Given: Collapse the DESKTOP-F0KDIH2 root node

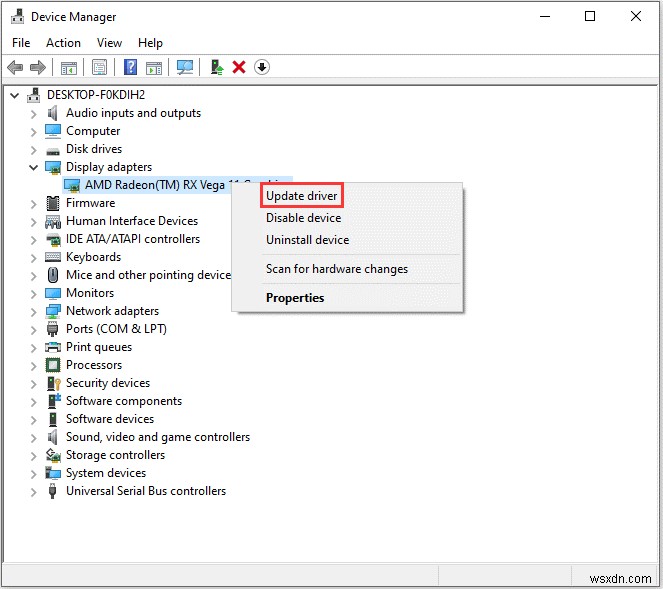Looking at the screenshot, I should pyautogui.click(x=15, y=96).
